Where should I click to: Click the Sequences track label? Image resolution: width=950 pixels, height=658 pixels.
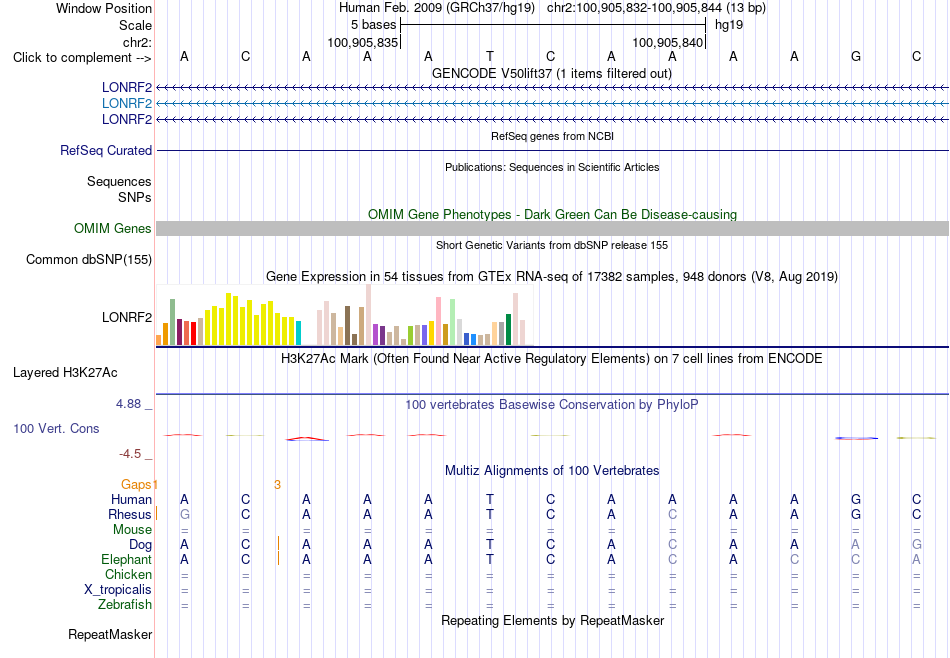pyautogui.click(x=119, y=181)
